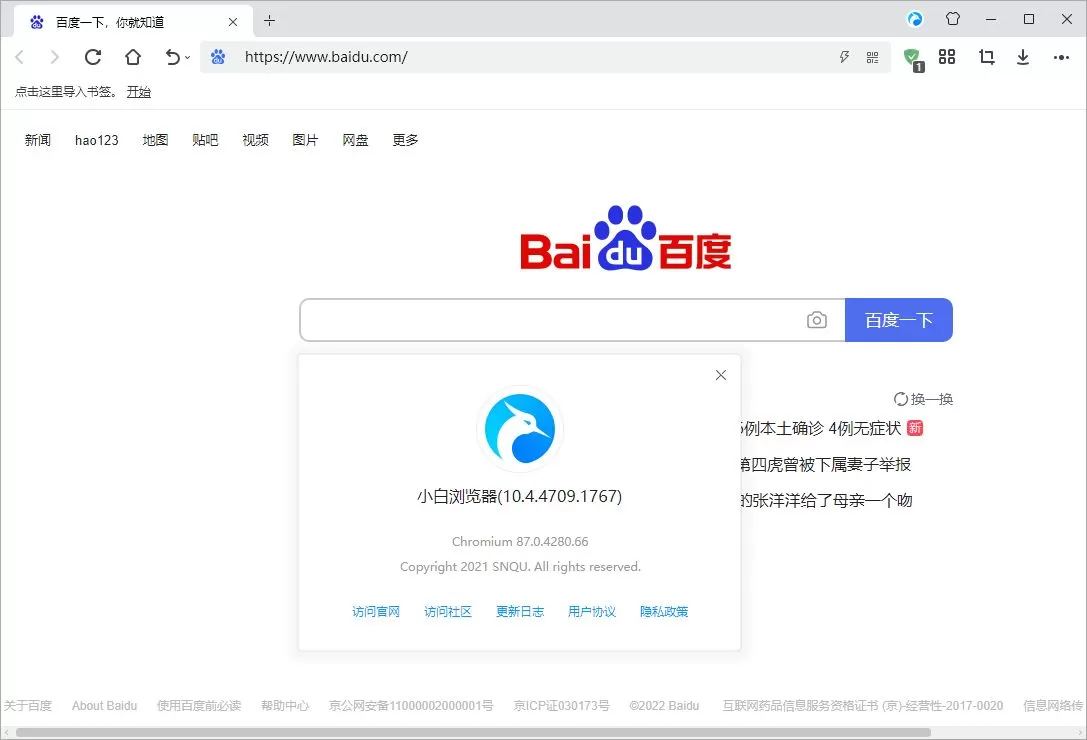Open the 更新日志 link in about dialog

coord(519,611)
